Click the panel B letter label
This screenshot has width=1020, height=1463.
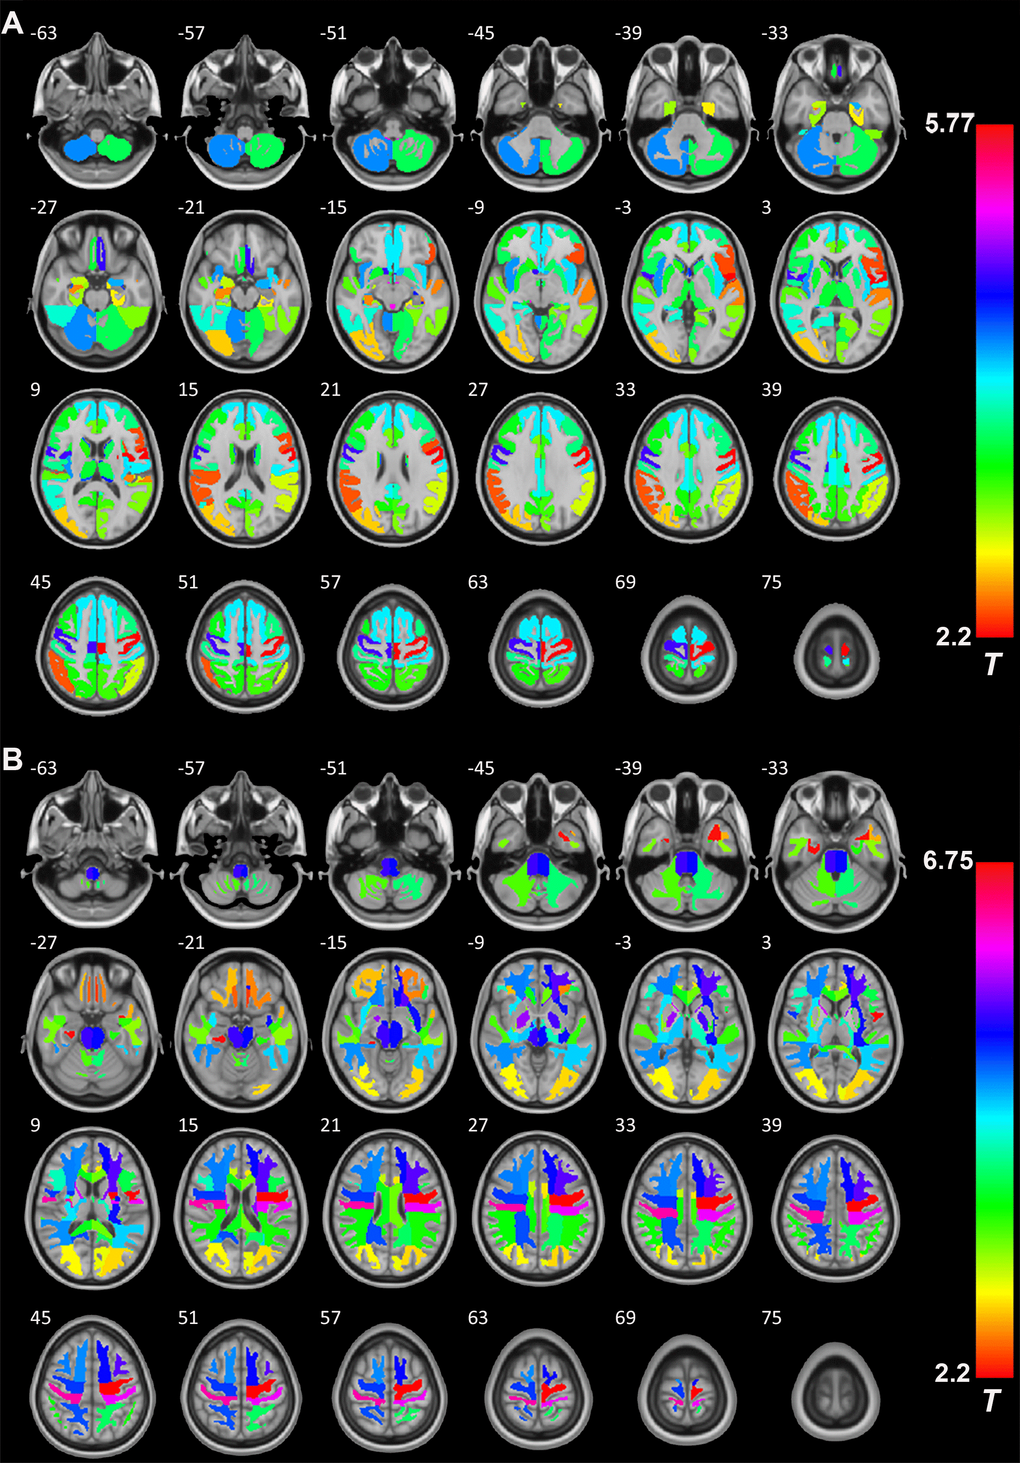12,759
